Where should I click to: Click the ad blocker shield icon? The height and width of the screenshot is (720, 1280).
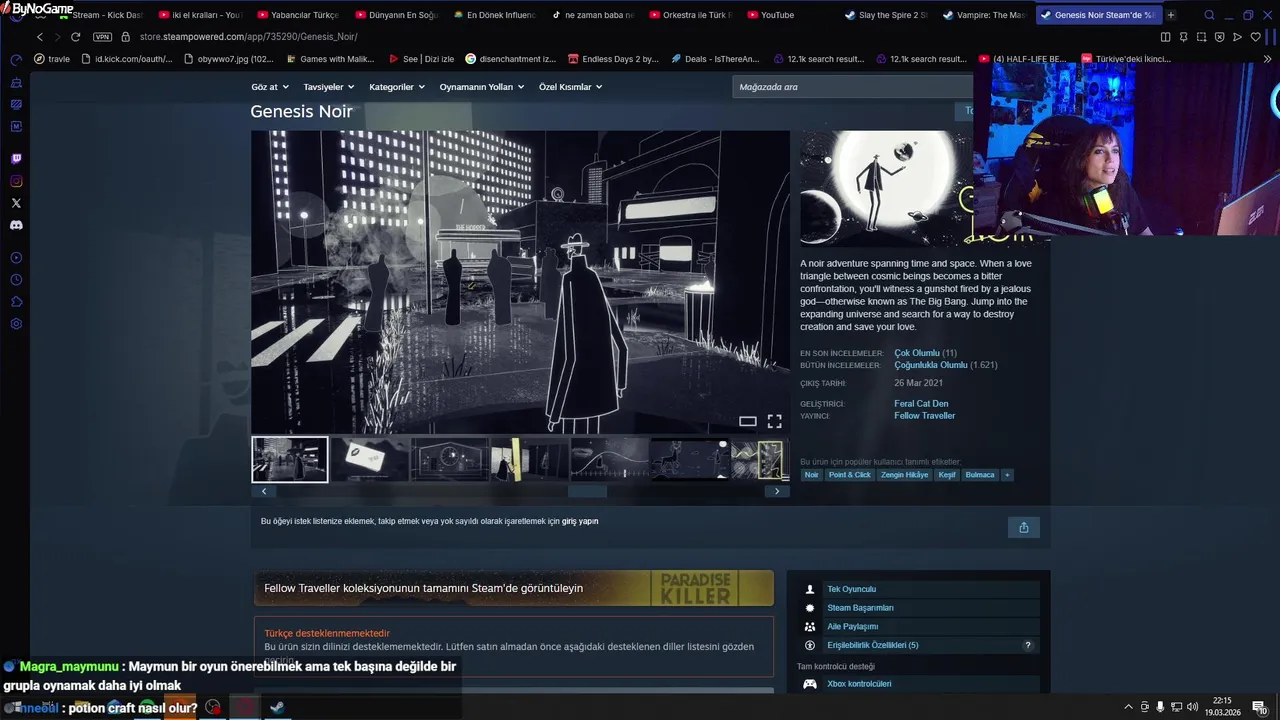1219,37
